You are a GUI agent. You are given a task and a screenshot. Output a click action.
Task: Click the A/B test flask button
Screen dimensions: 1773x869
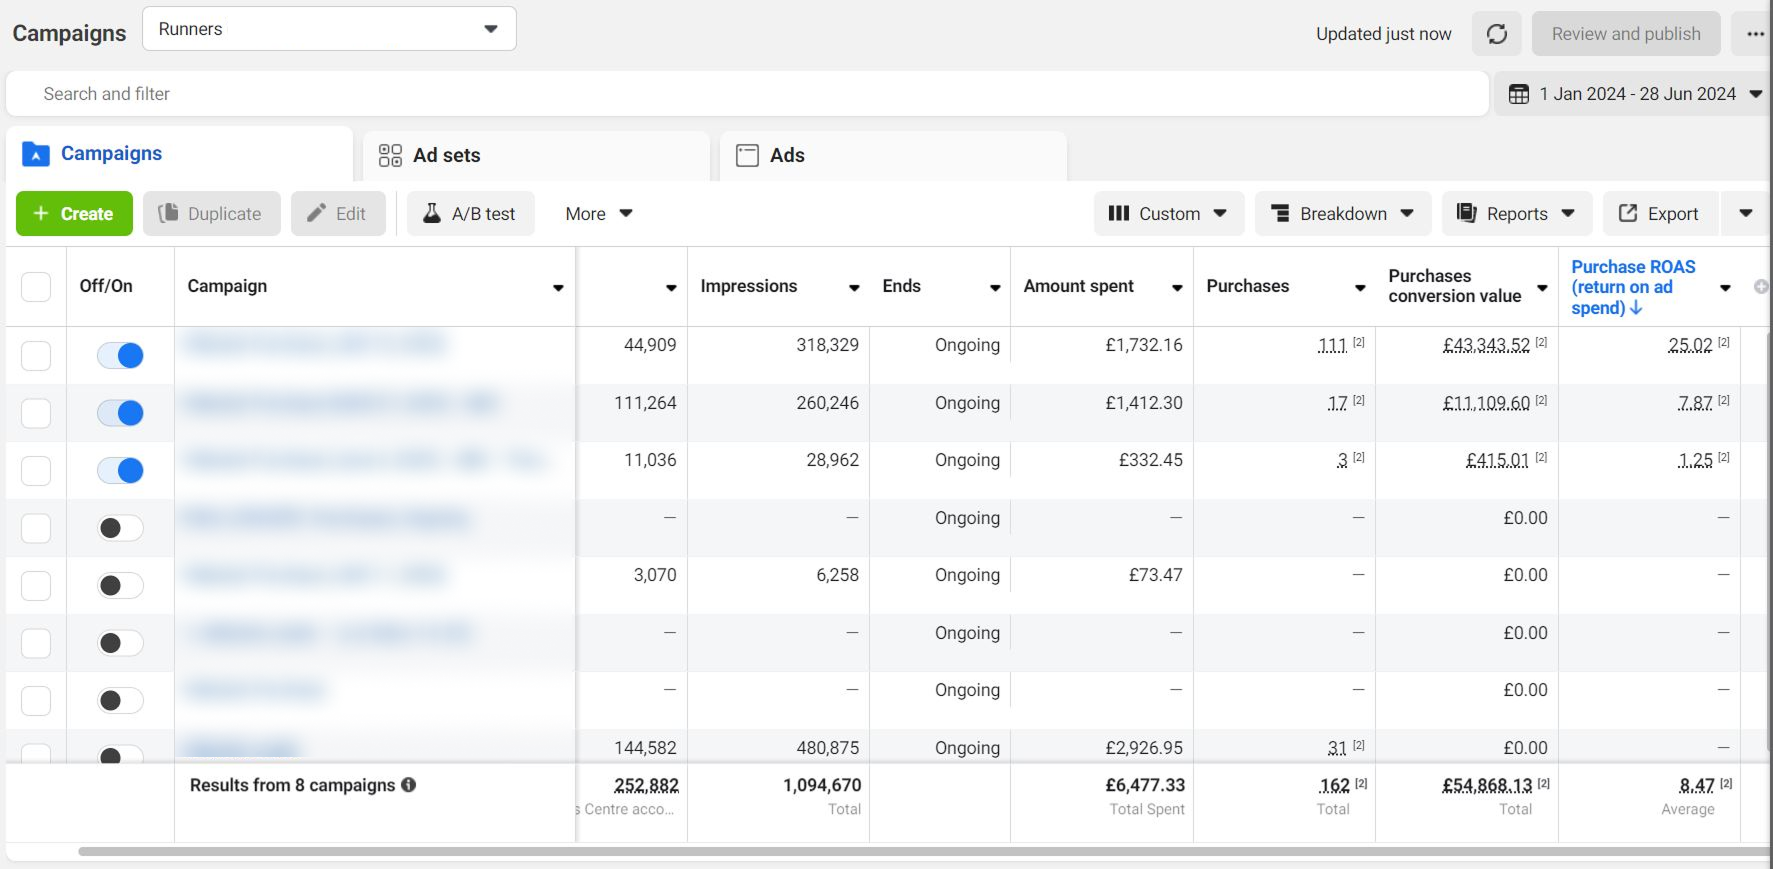470,214
